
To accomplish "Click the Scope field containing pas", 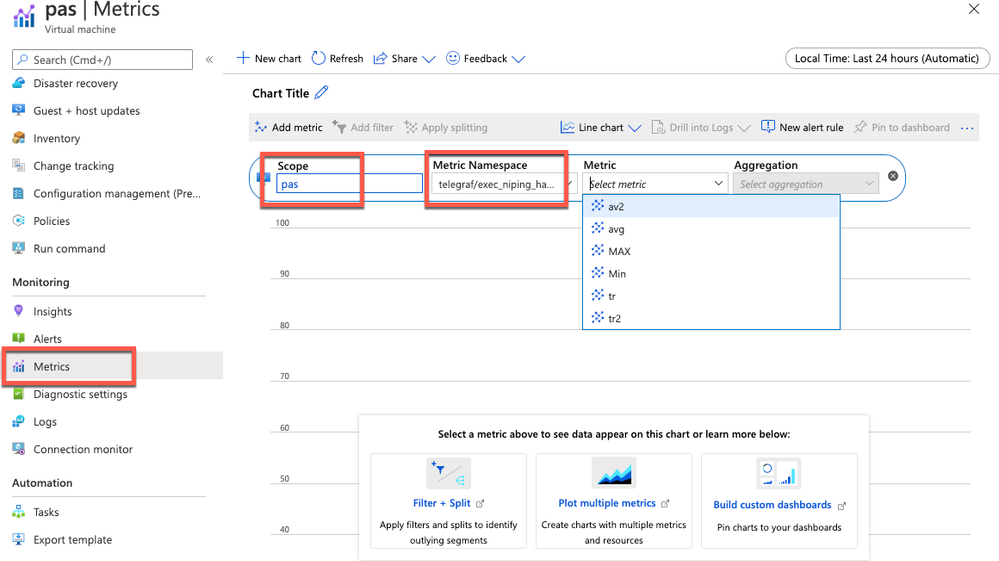I will (x=349, y=184).
